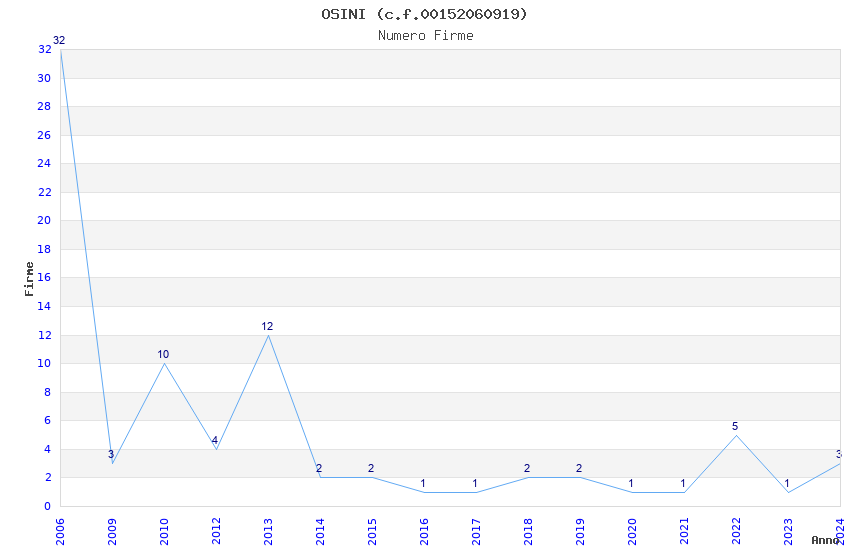Viewport: 850px width, 550px height.
Task: Select x-axis year 2015
Action: click(x=372, y=532)
